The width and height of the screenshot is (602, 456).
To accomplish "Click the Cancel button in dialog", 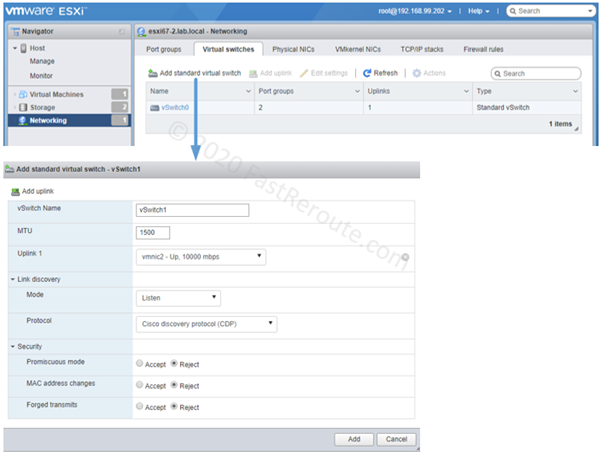I will 396,439.
